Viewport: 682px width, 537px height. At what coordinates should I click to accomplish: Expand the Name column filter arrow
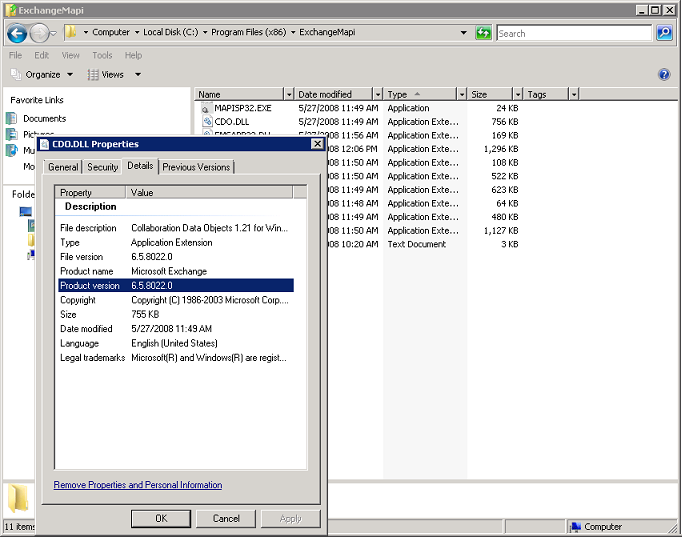(289, 95)
